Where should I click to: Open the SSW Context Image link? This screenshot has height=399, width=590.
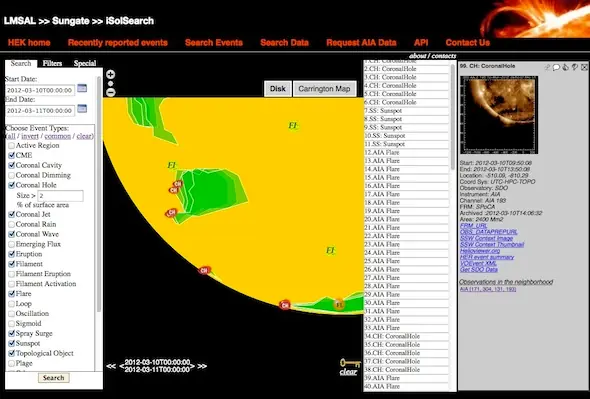486,238
